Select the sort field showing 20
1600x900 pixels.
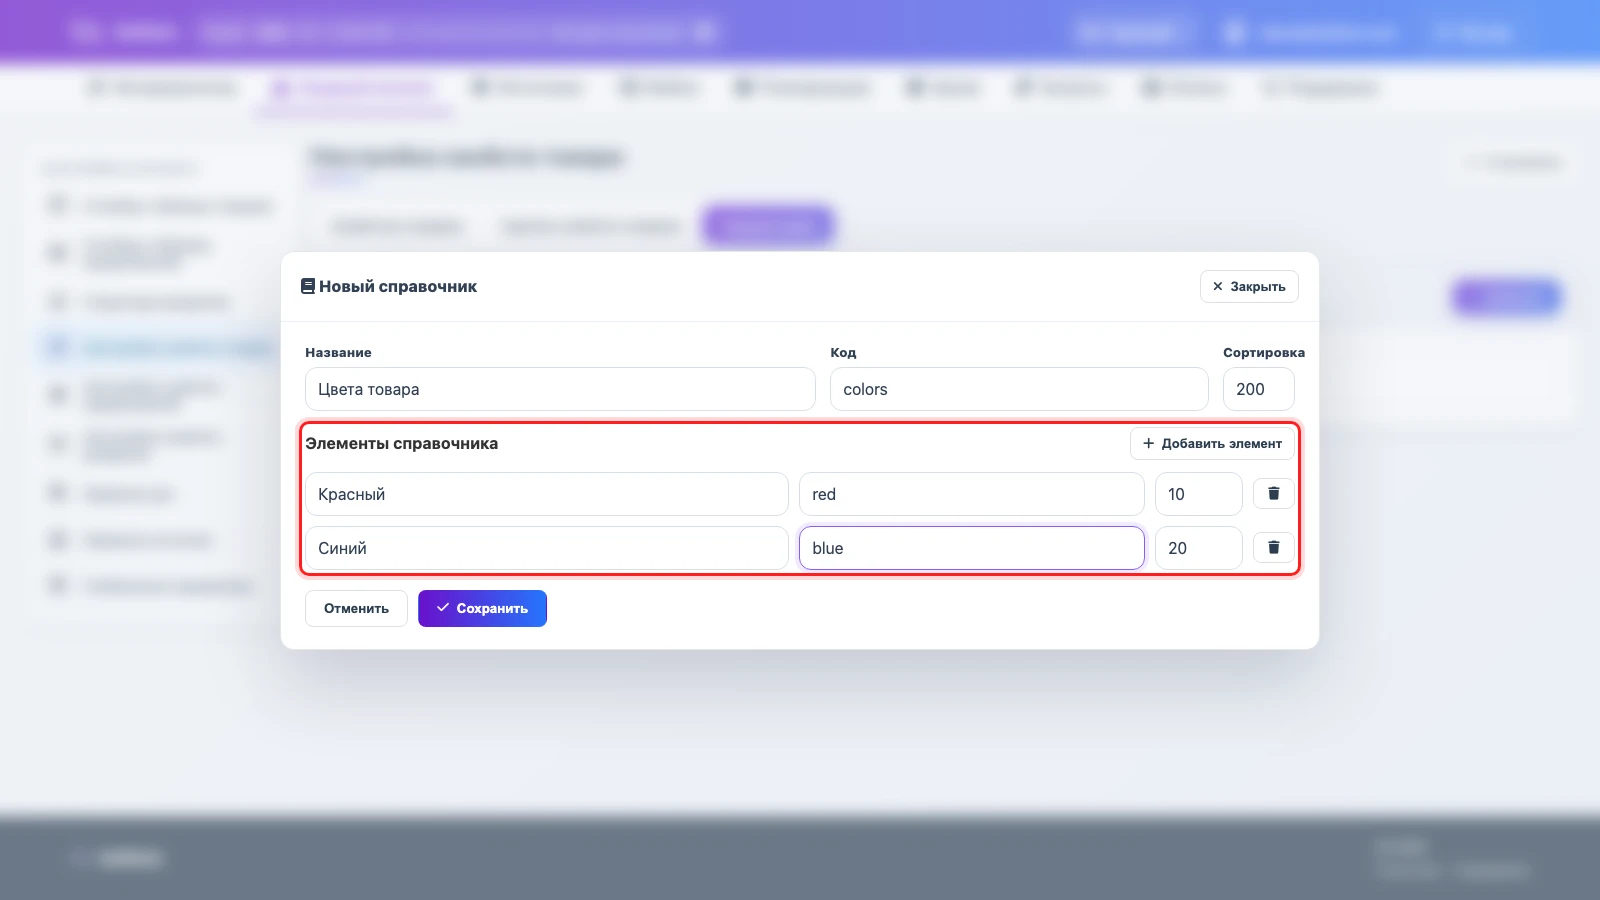tap(1199, 548)
